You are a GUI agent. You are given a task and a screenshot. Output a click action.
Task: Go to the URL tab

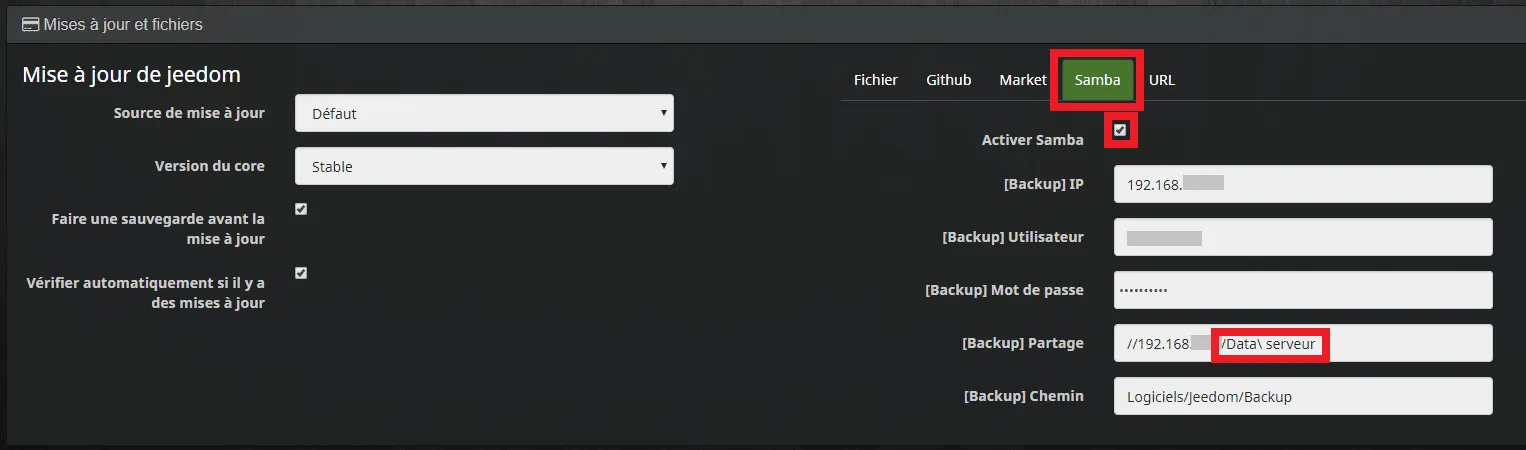point(1162,80)
